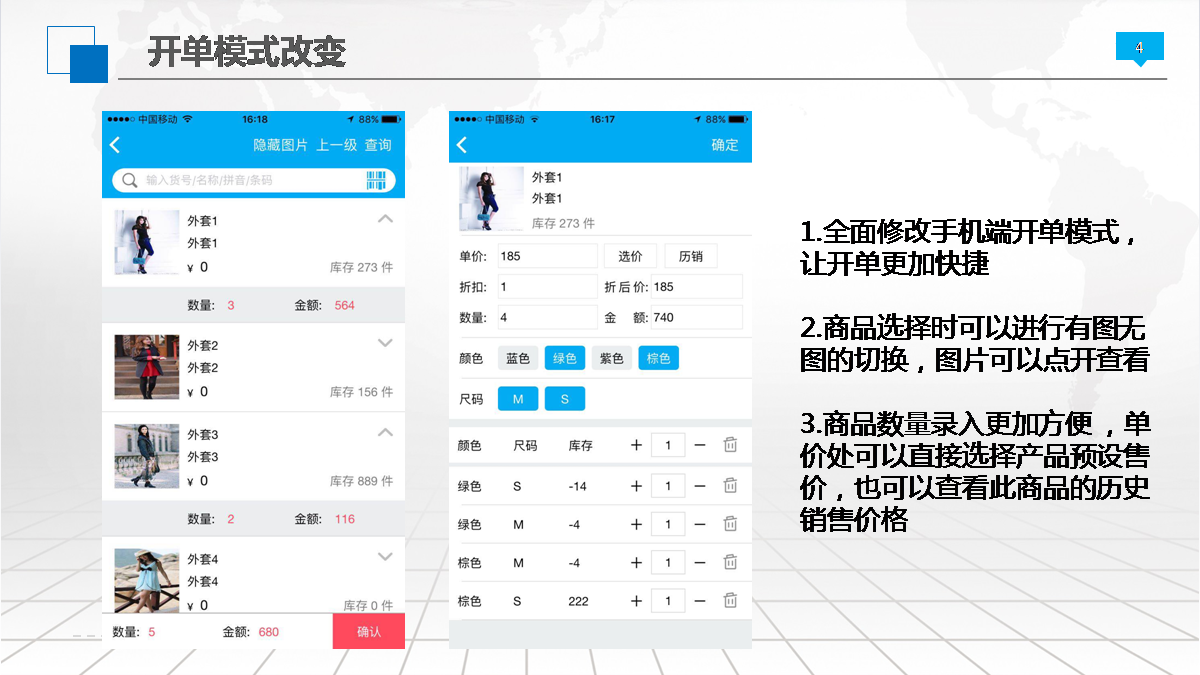Click minus icon for 棕色 M row

pos(700,563)
